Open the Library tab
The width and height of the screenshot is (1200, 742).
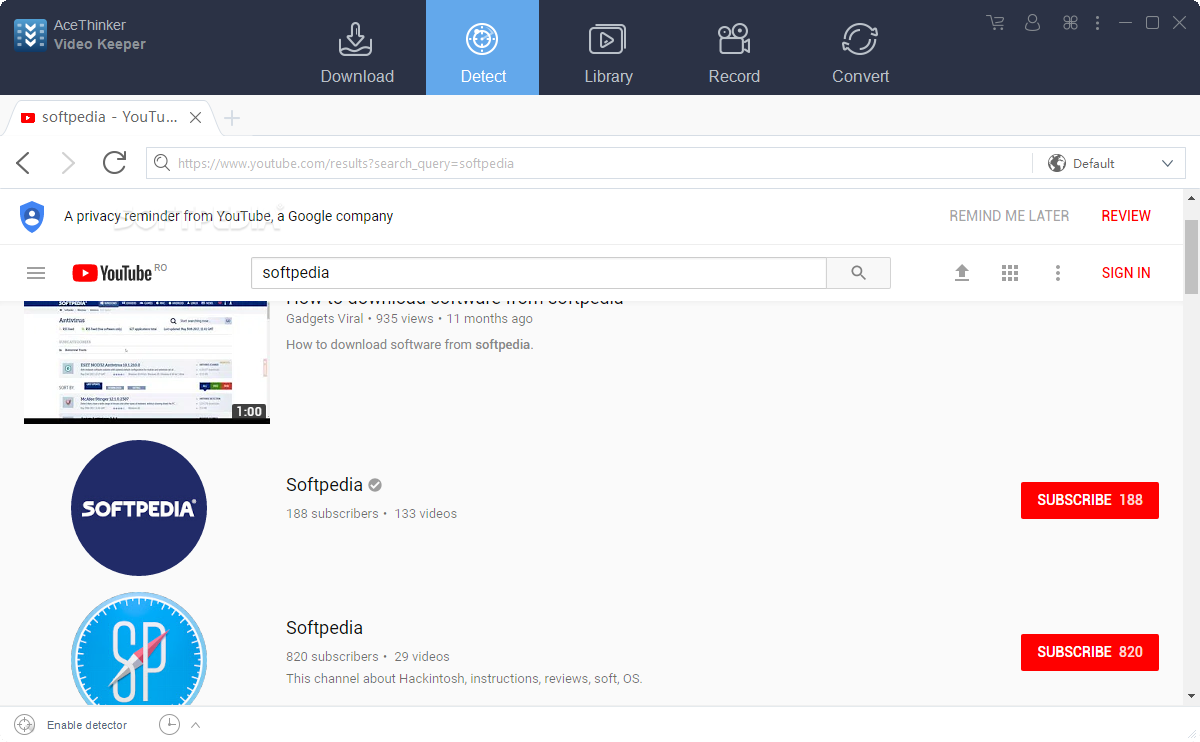click(x=608, y=48)
